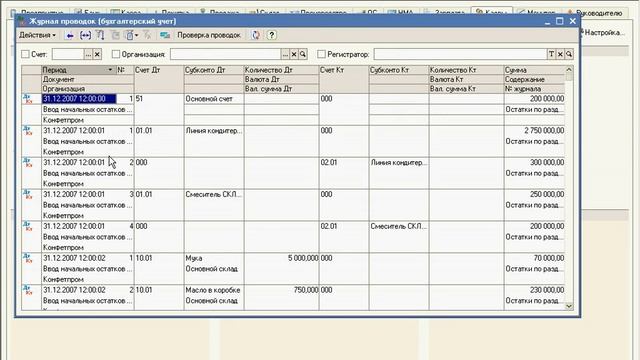
Task: Click the filter and sort settings icon
Action: (x=100, y=36)
